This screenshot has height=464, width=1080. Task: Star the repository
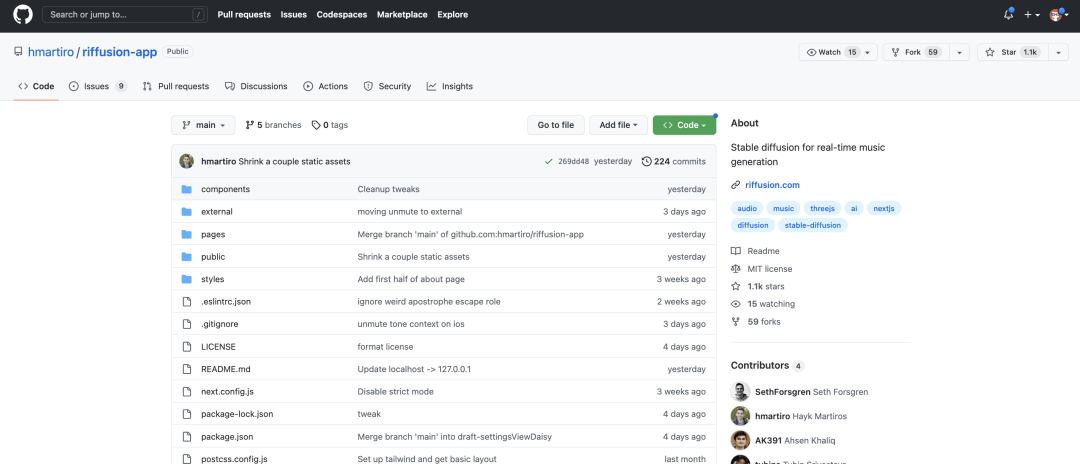tap(1012, 52)
